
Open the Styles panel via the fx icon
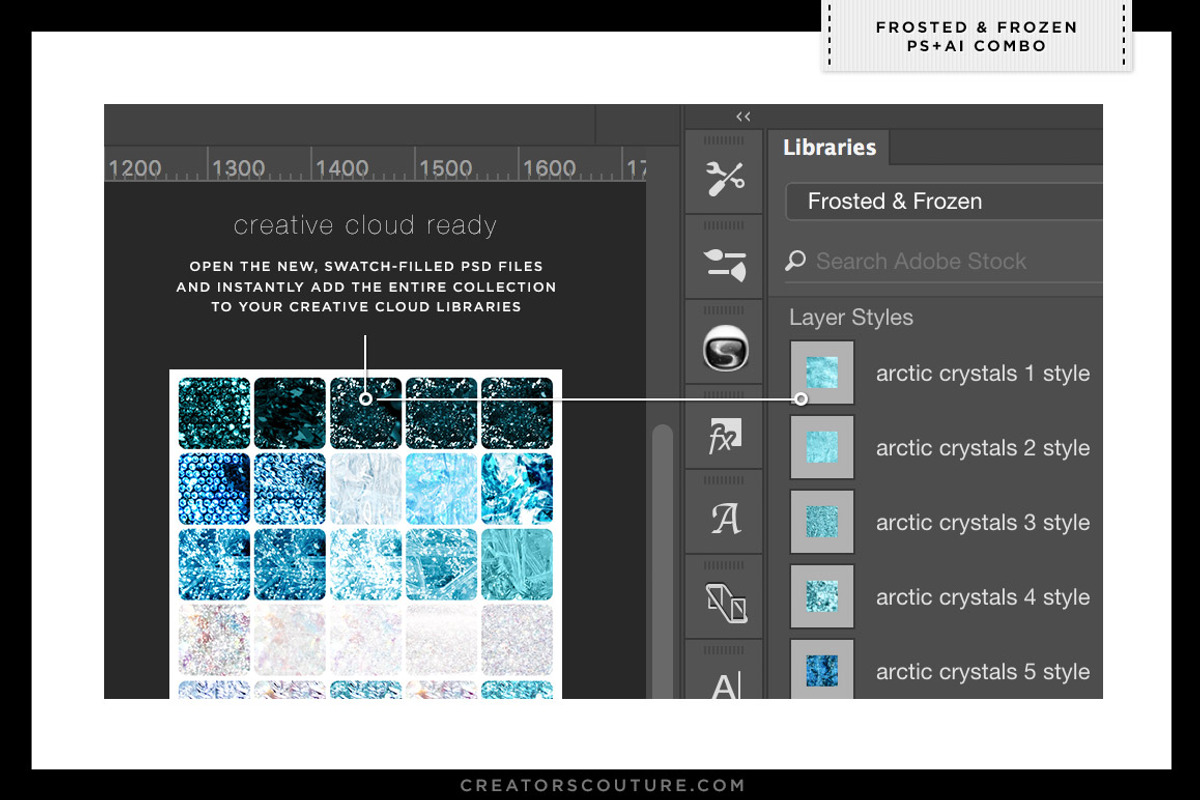click(x=724, y=436)
